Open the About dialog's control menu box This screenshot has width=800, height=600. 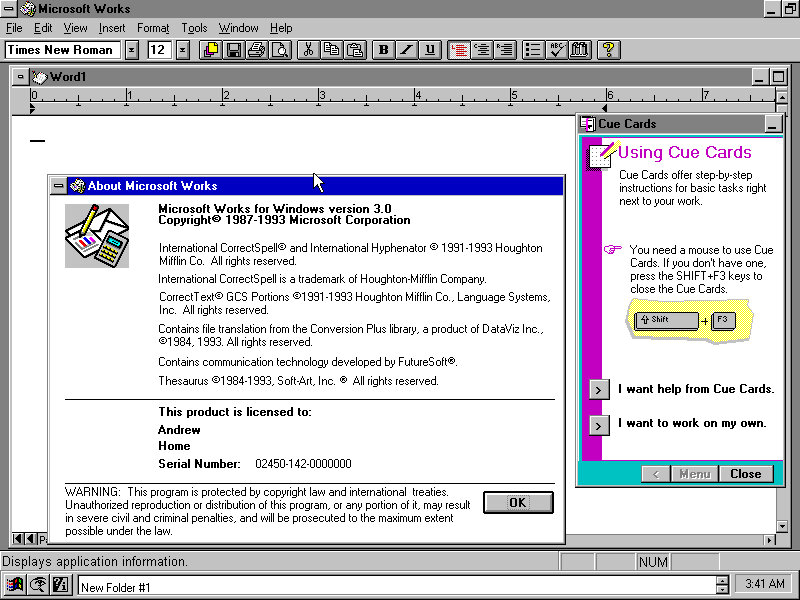point(58,186)
